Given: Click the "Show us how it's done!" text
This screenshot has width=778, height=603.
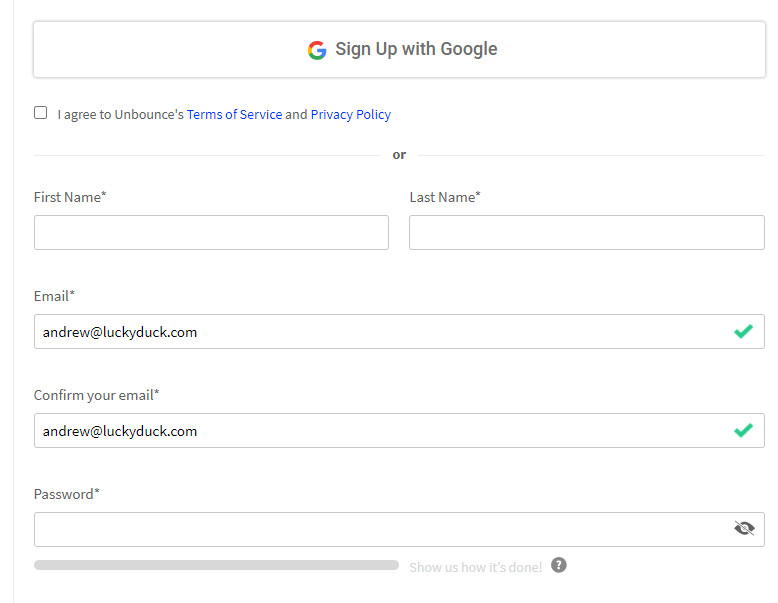Looking at the screenshot, I should [x=475, y=567].
